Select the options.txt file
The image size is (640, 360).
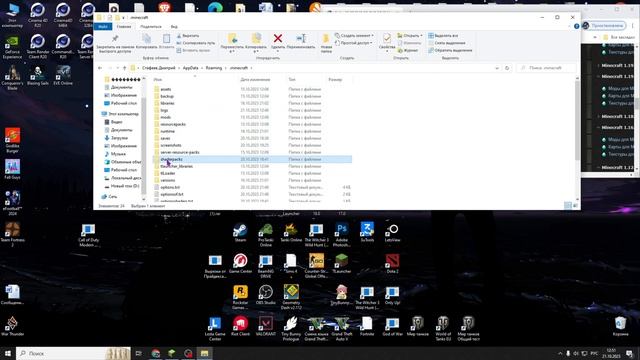(x=170, y=187)
